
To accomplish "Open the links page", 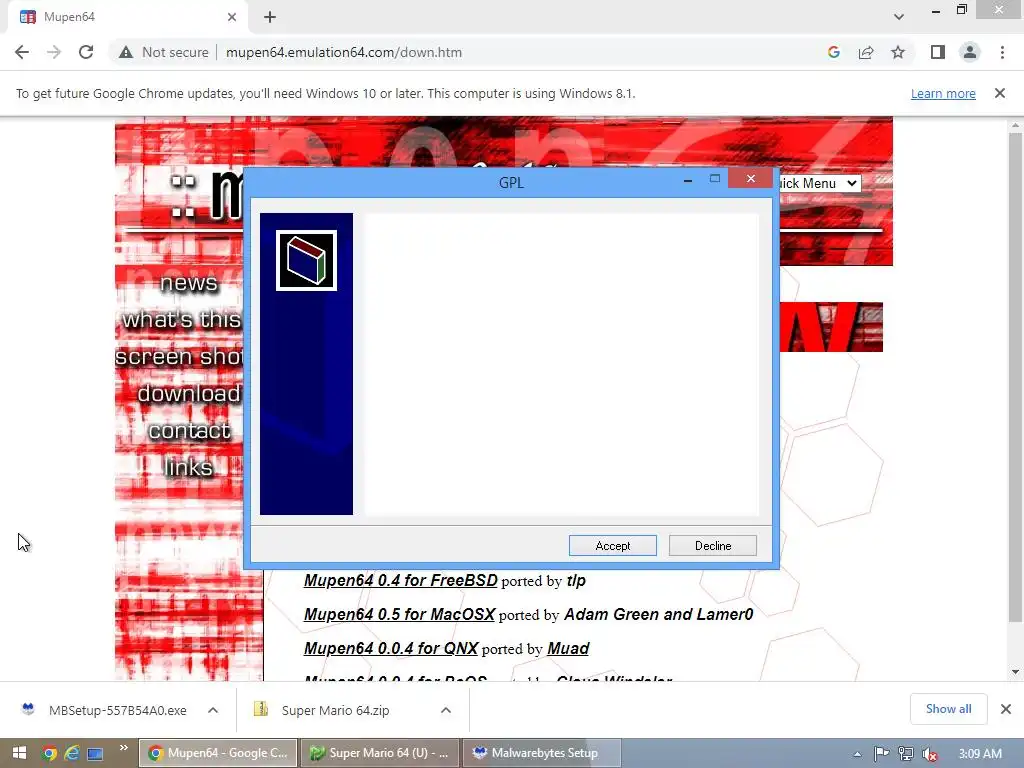I will click(x=189, y=468).
